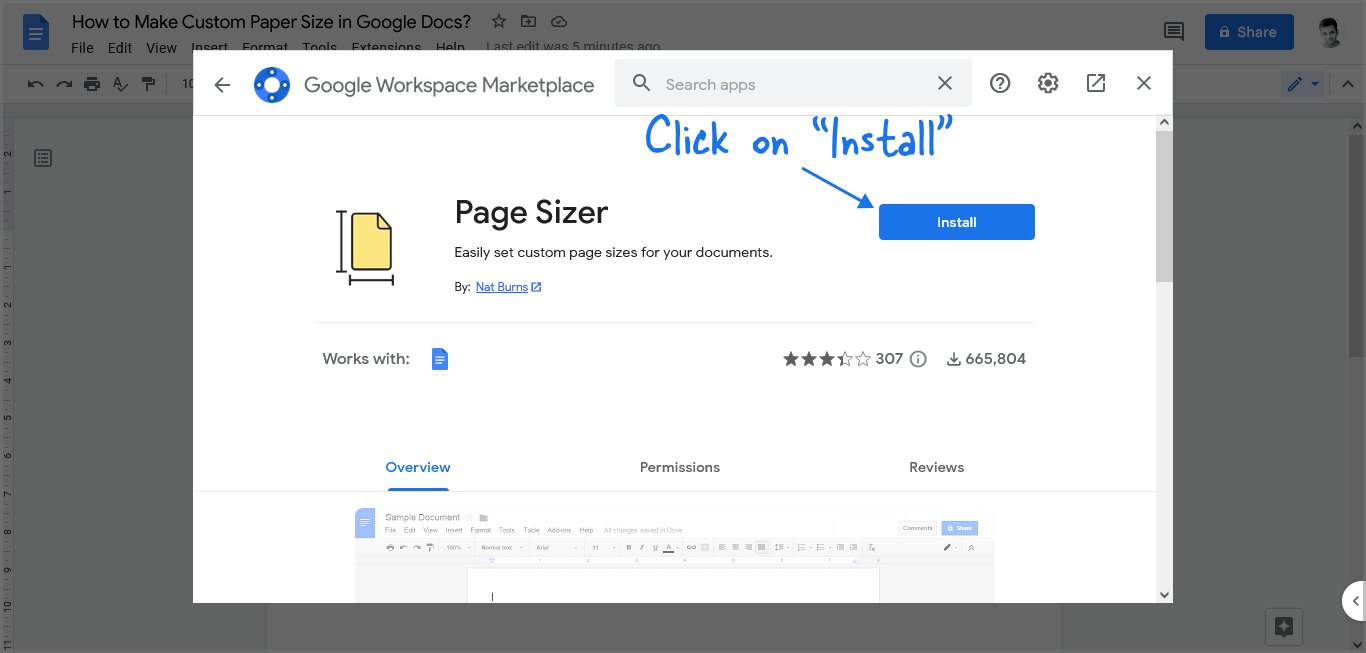
Task: Open Google Workspace Marketplace settings gear
Action: (1047, 83)
